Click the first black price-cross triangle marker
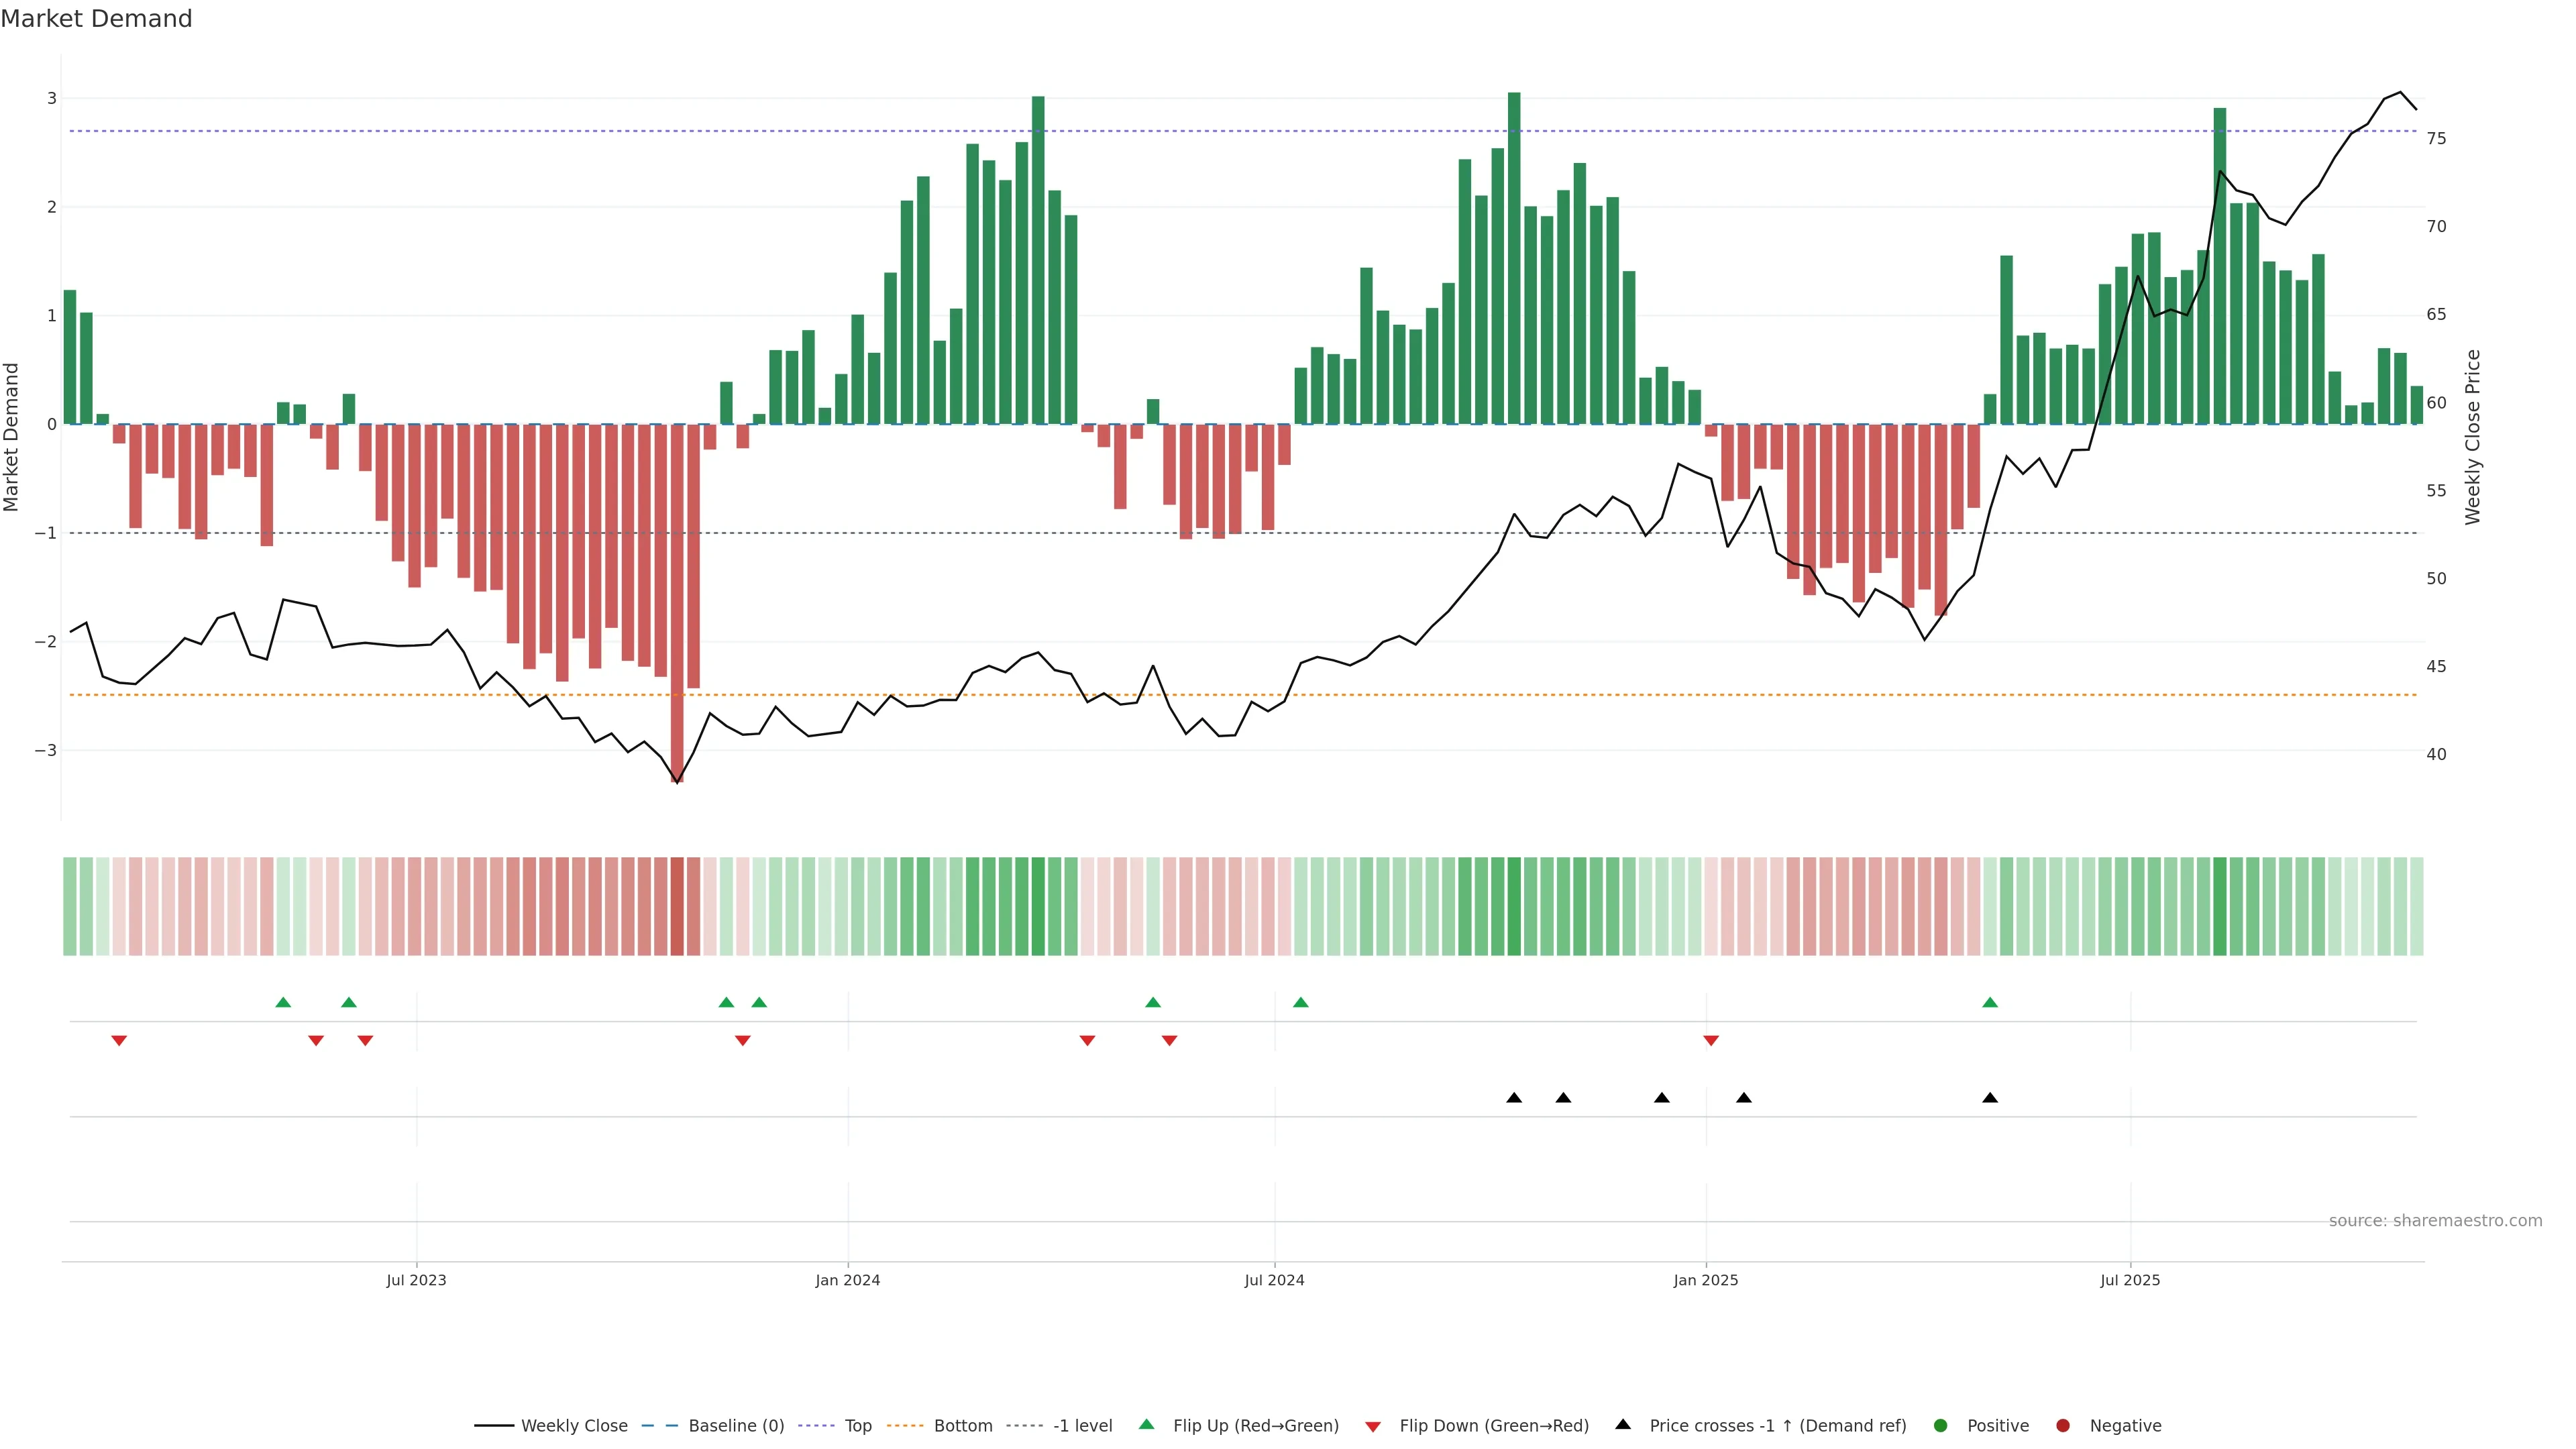The image size is (2576, 1449). [1514, 1098]
